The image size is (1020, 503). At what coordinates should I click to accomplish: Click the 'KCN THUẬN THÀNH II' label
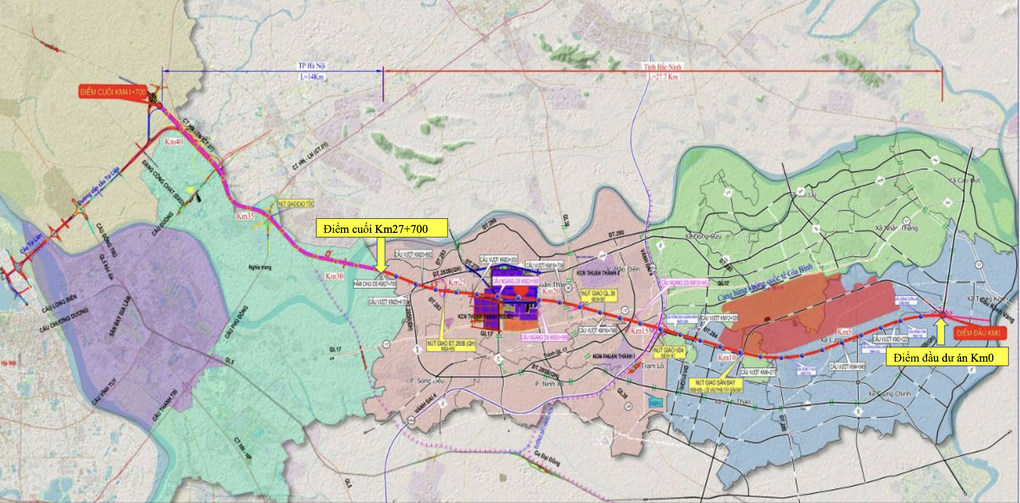tap(599, 274)
